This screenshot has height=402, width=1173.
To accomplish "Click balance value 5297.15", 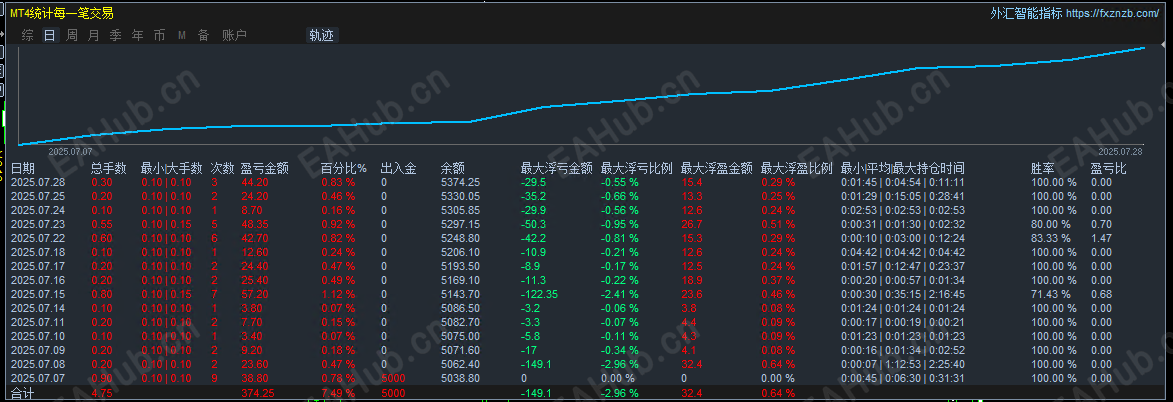I will pyautogui.click(x=460, y=224).
